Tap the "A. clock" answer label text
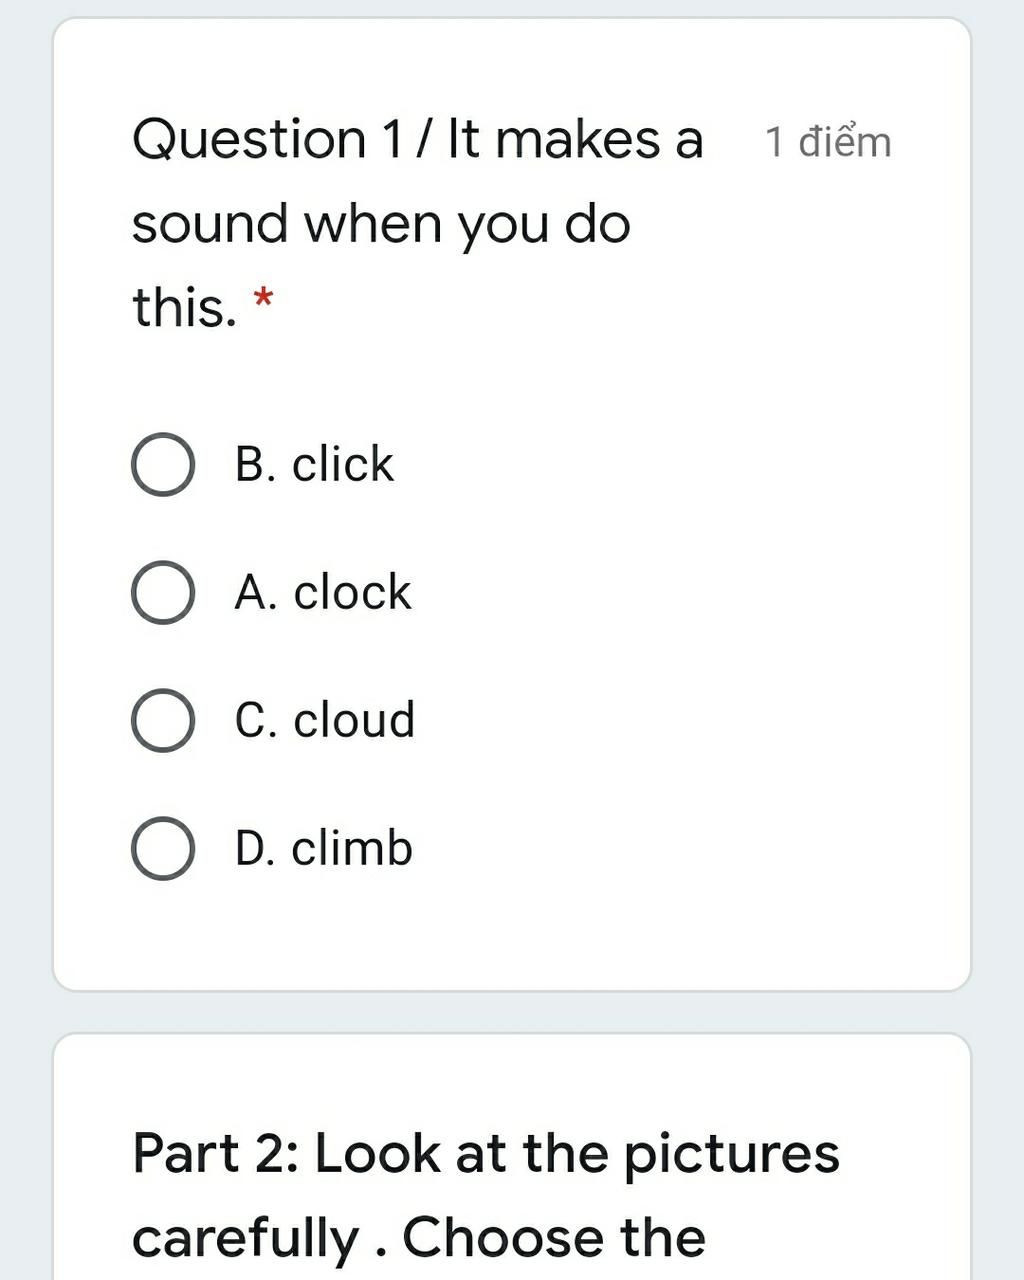The height and width of the screenshot is (1280, 1024). coord(322,592)
